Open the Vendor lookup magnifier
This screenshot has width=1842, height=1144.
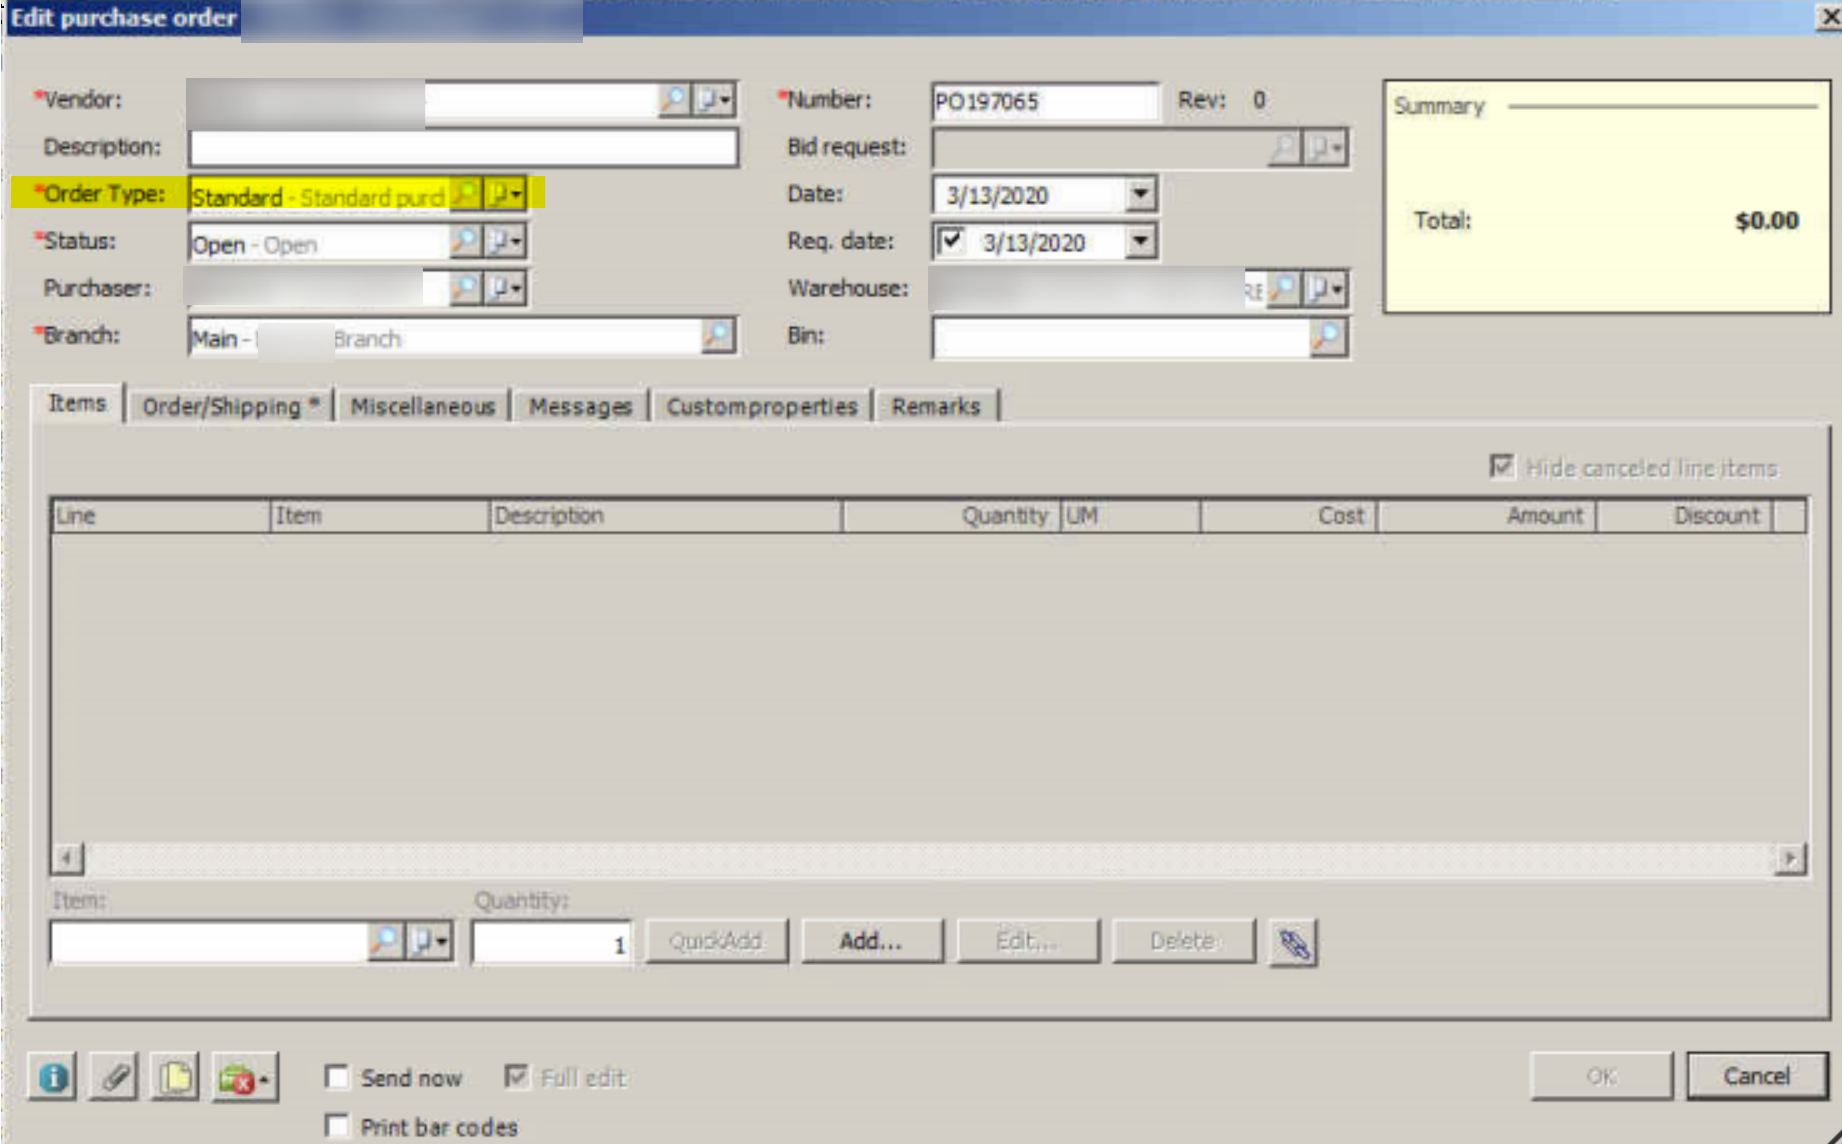pos(674,100)
